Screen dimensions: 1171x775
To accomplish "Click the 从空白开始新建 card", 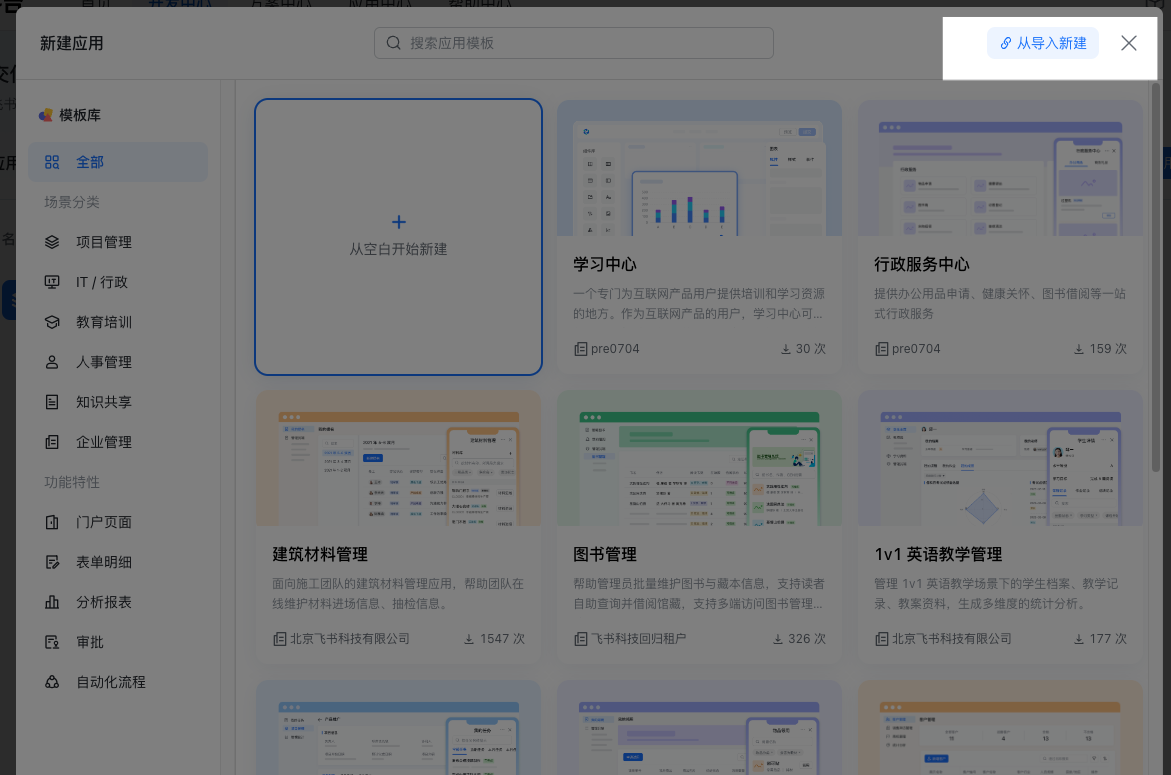I will click(x=398, y=237).
